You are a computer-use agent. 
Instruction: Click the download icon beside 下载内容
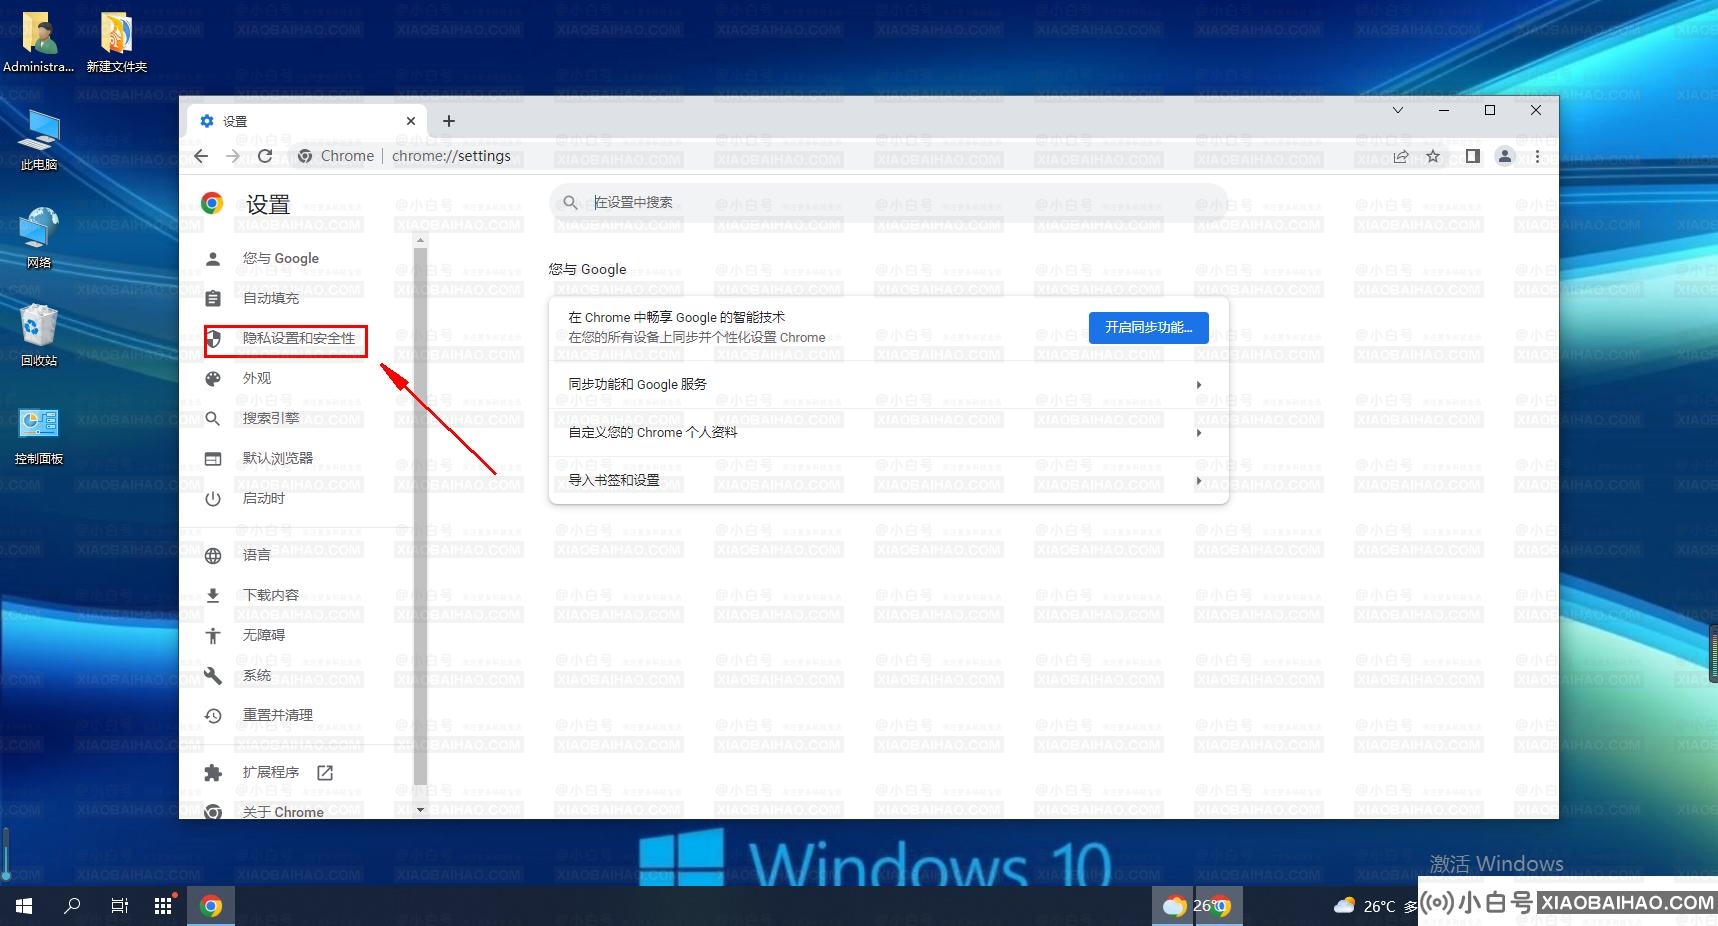point(213,595)
